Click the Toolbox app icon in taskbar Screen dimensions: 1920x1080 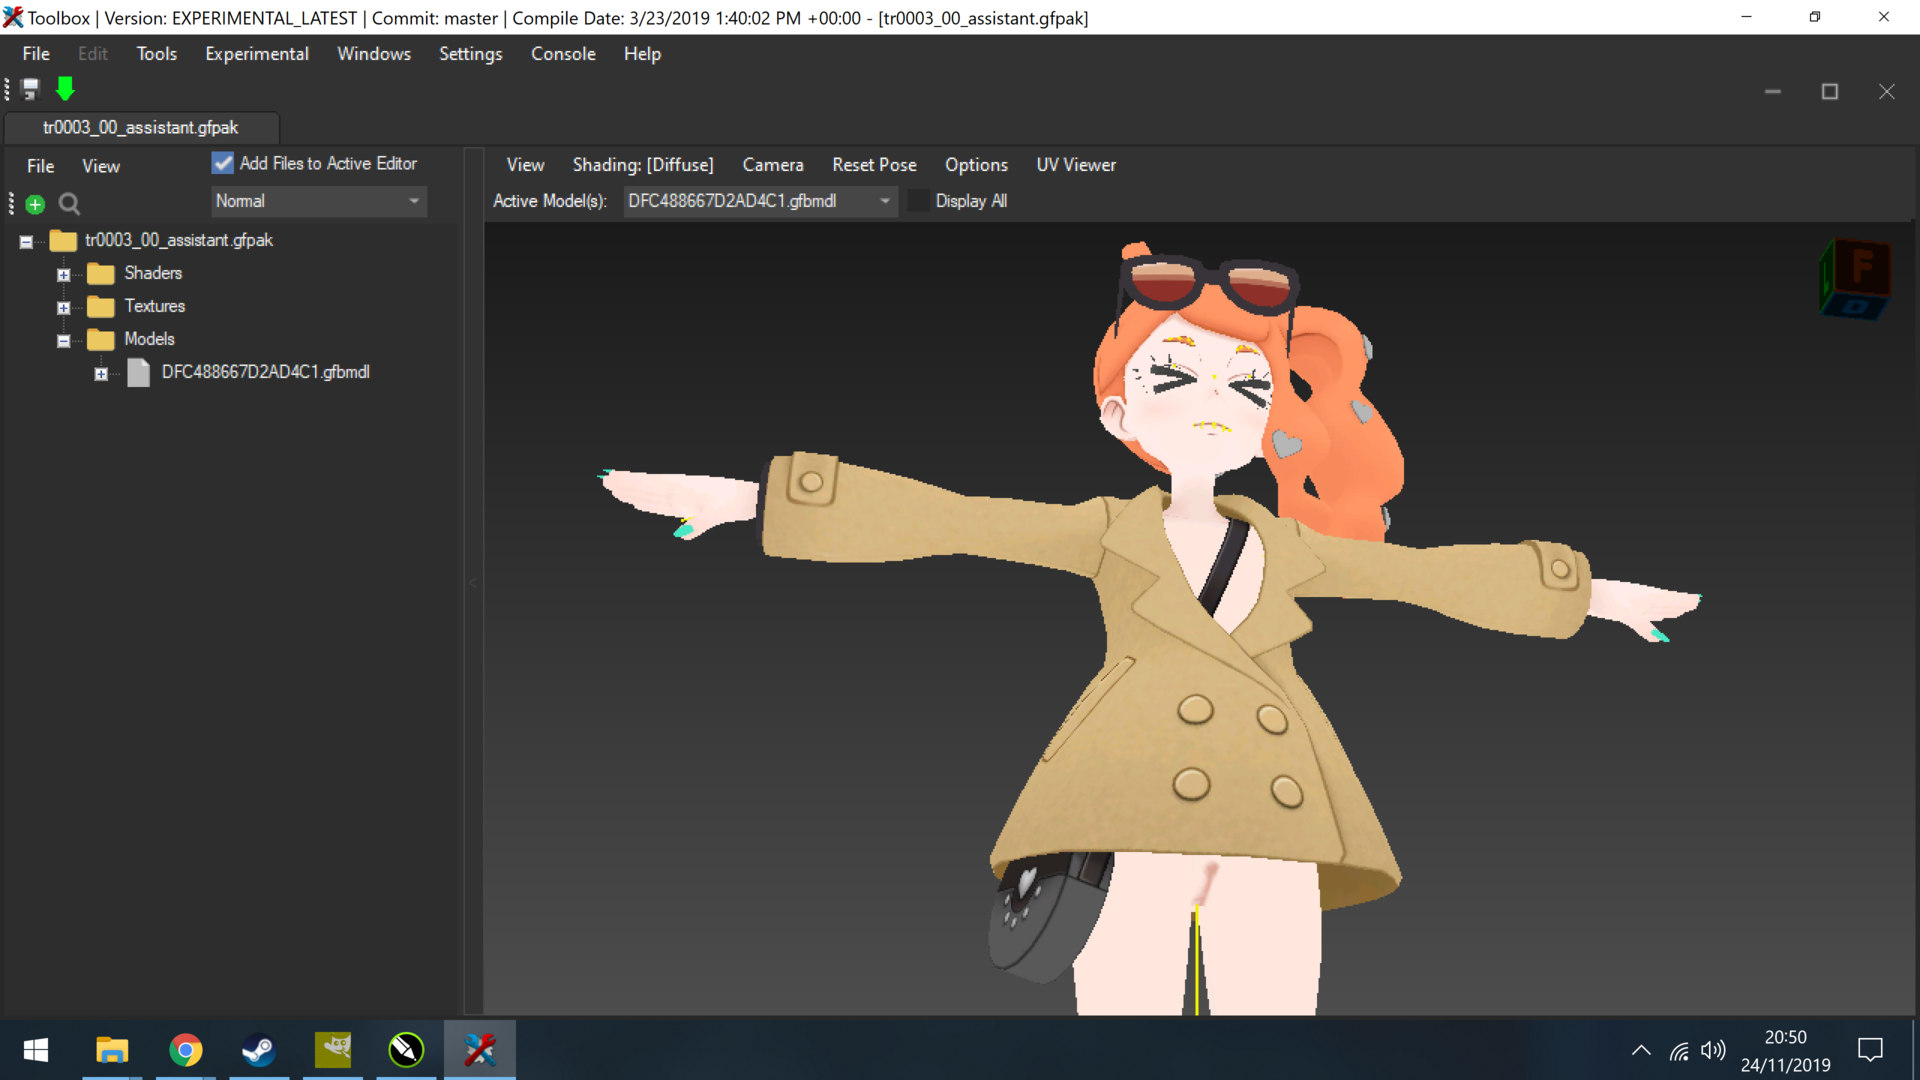[x=480, y=1050]
